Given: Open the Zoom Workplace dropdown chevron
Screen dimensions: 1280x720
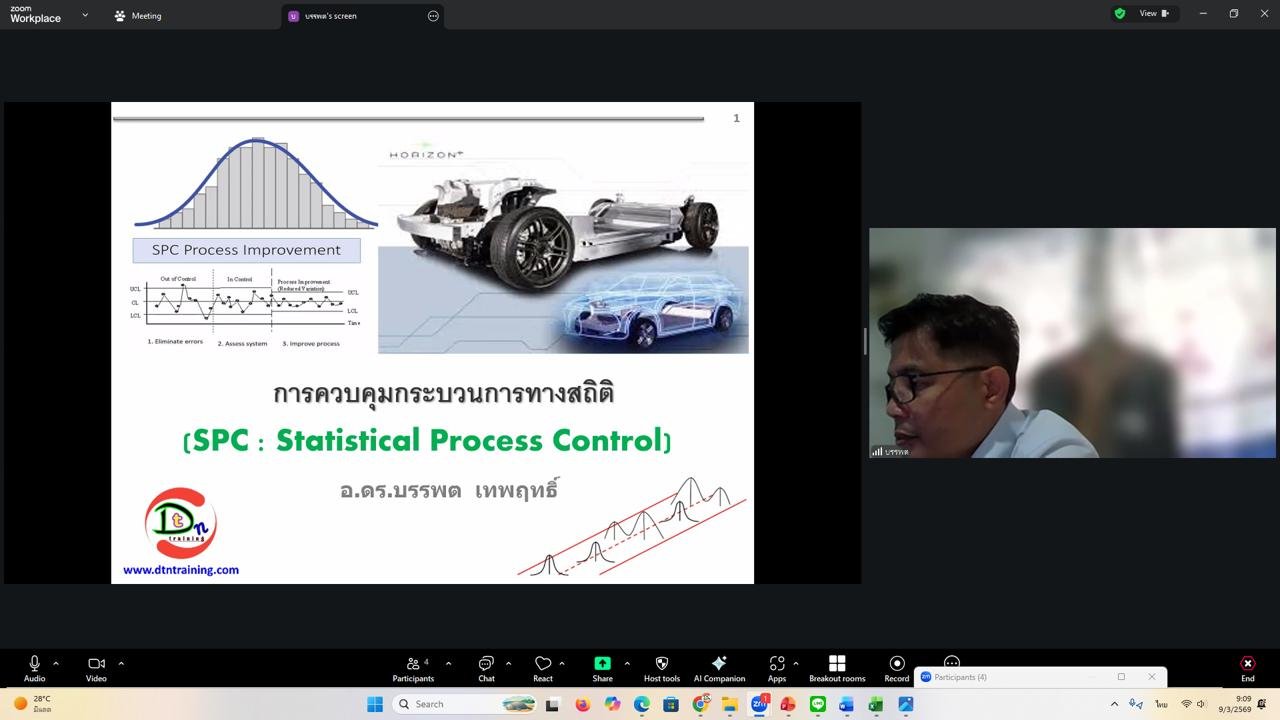Looking at the screenshot, I should [85, 15].
